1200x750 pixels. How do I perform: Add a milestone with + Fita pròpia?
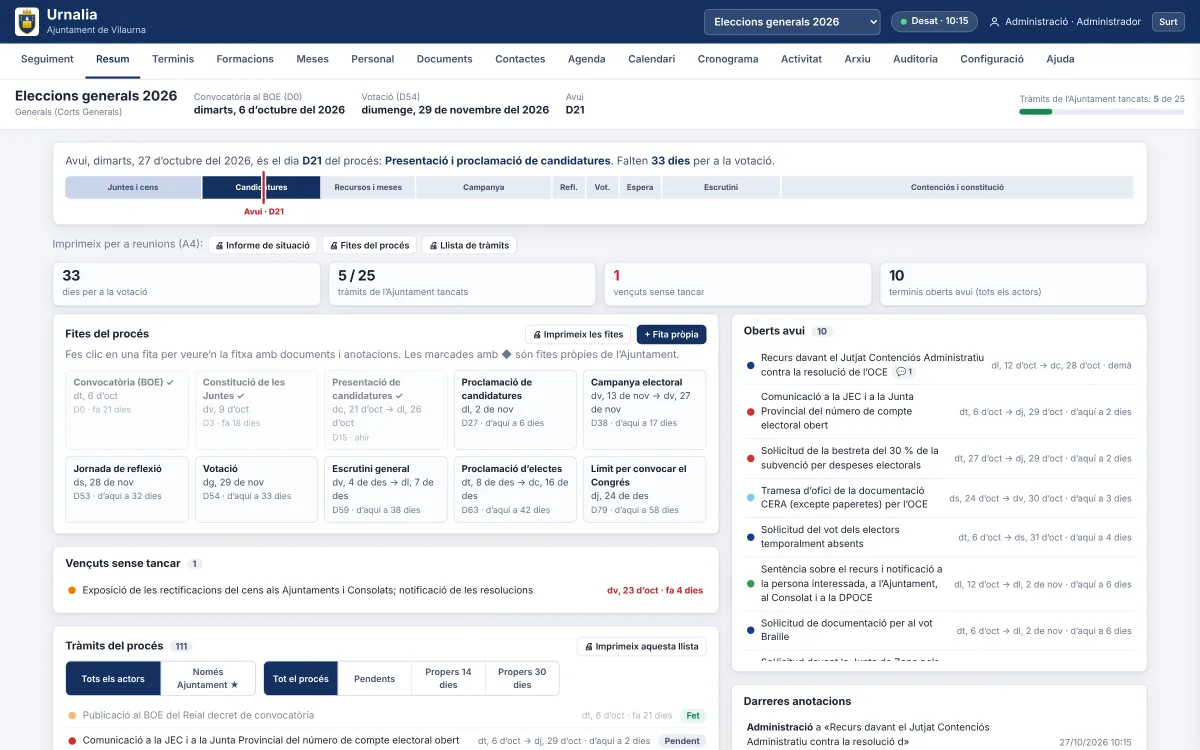671,334
